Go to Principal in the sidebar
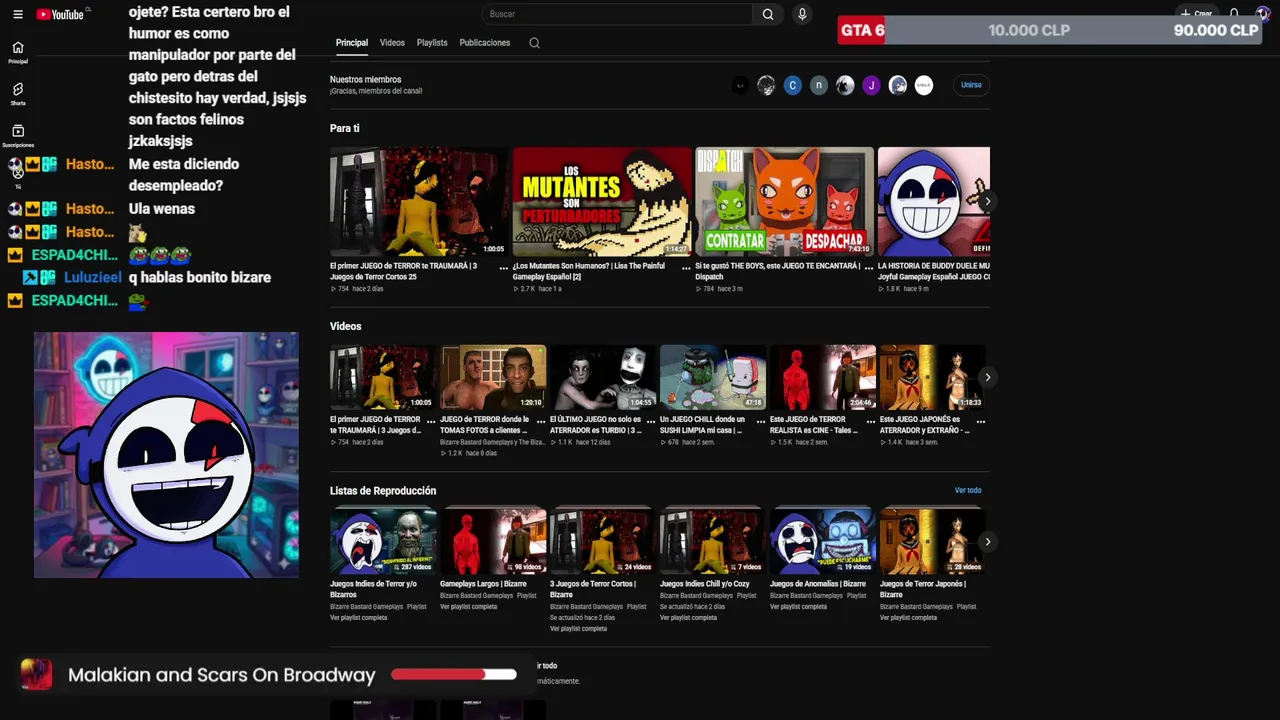 tap(18, 52)
